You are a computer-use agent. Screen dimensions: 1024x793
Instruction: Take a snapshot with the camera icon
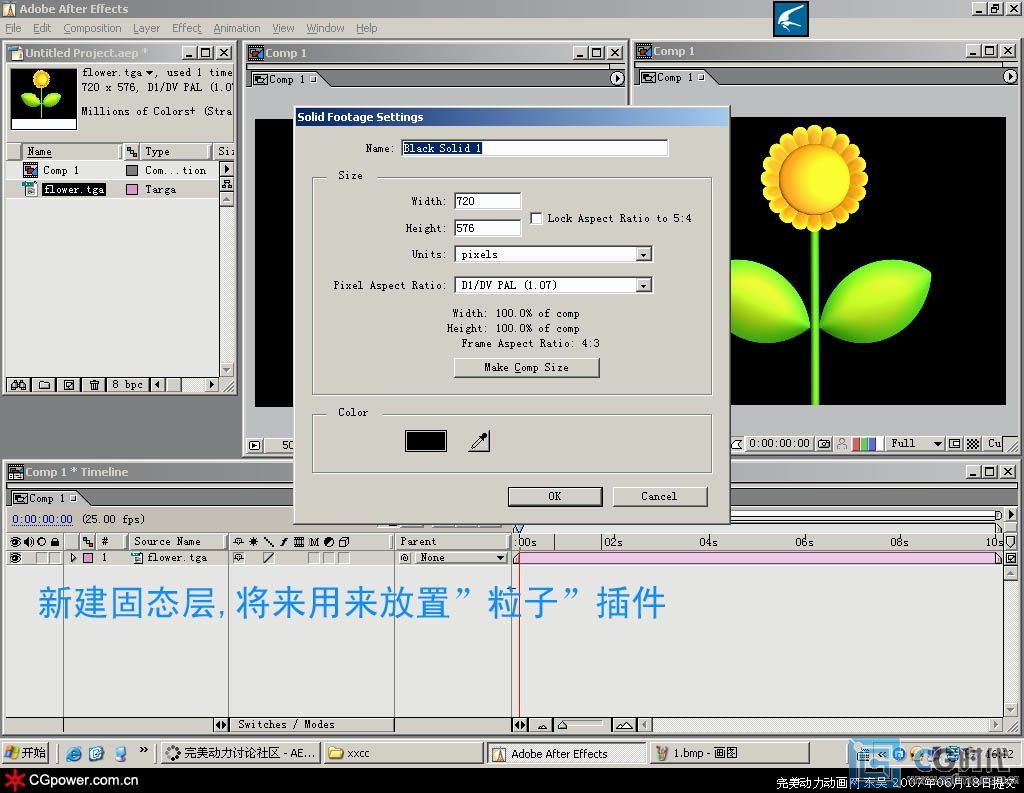click(824, 444)
